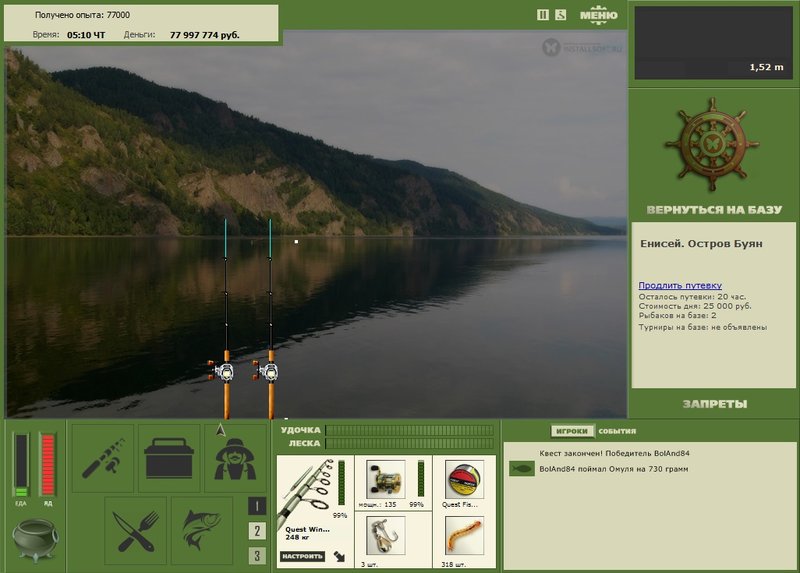The image size is (800, 573).
Task: Click the ship steering wheel icon
Action: 712,145
